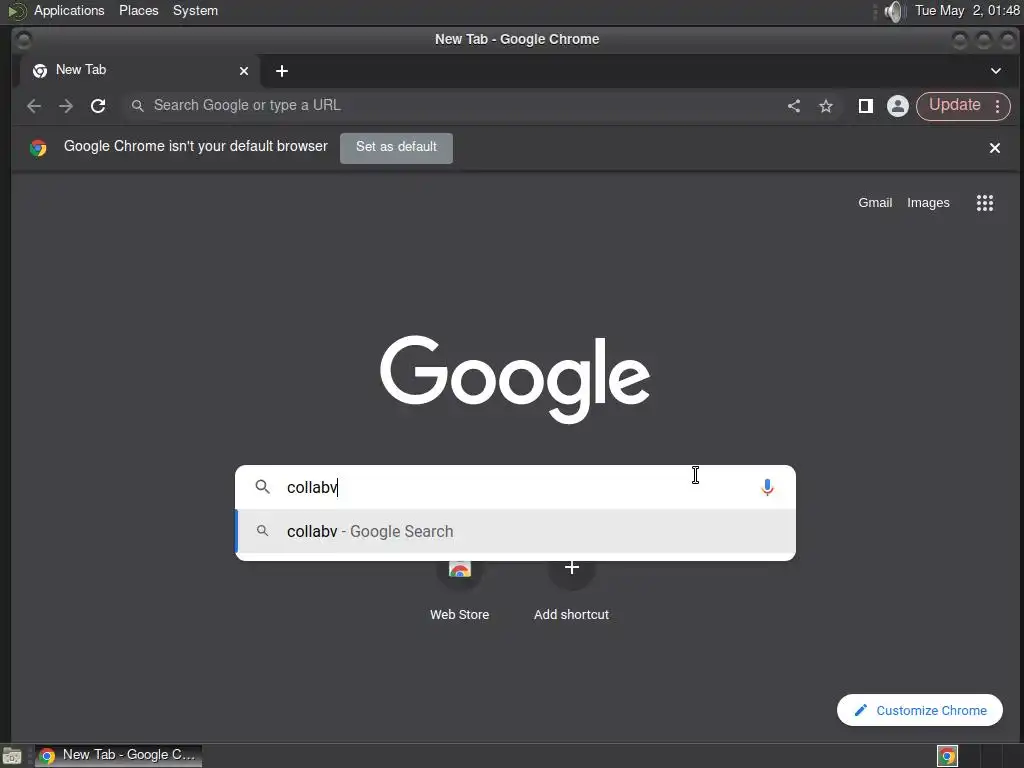Screen dimensions: 1024x768
Task: Click the forward navigation arrow
Action: [66, 106]
